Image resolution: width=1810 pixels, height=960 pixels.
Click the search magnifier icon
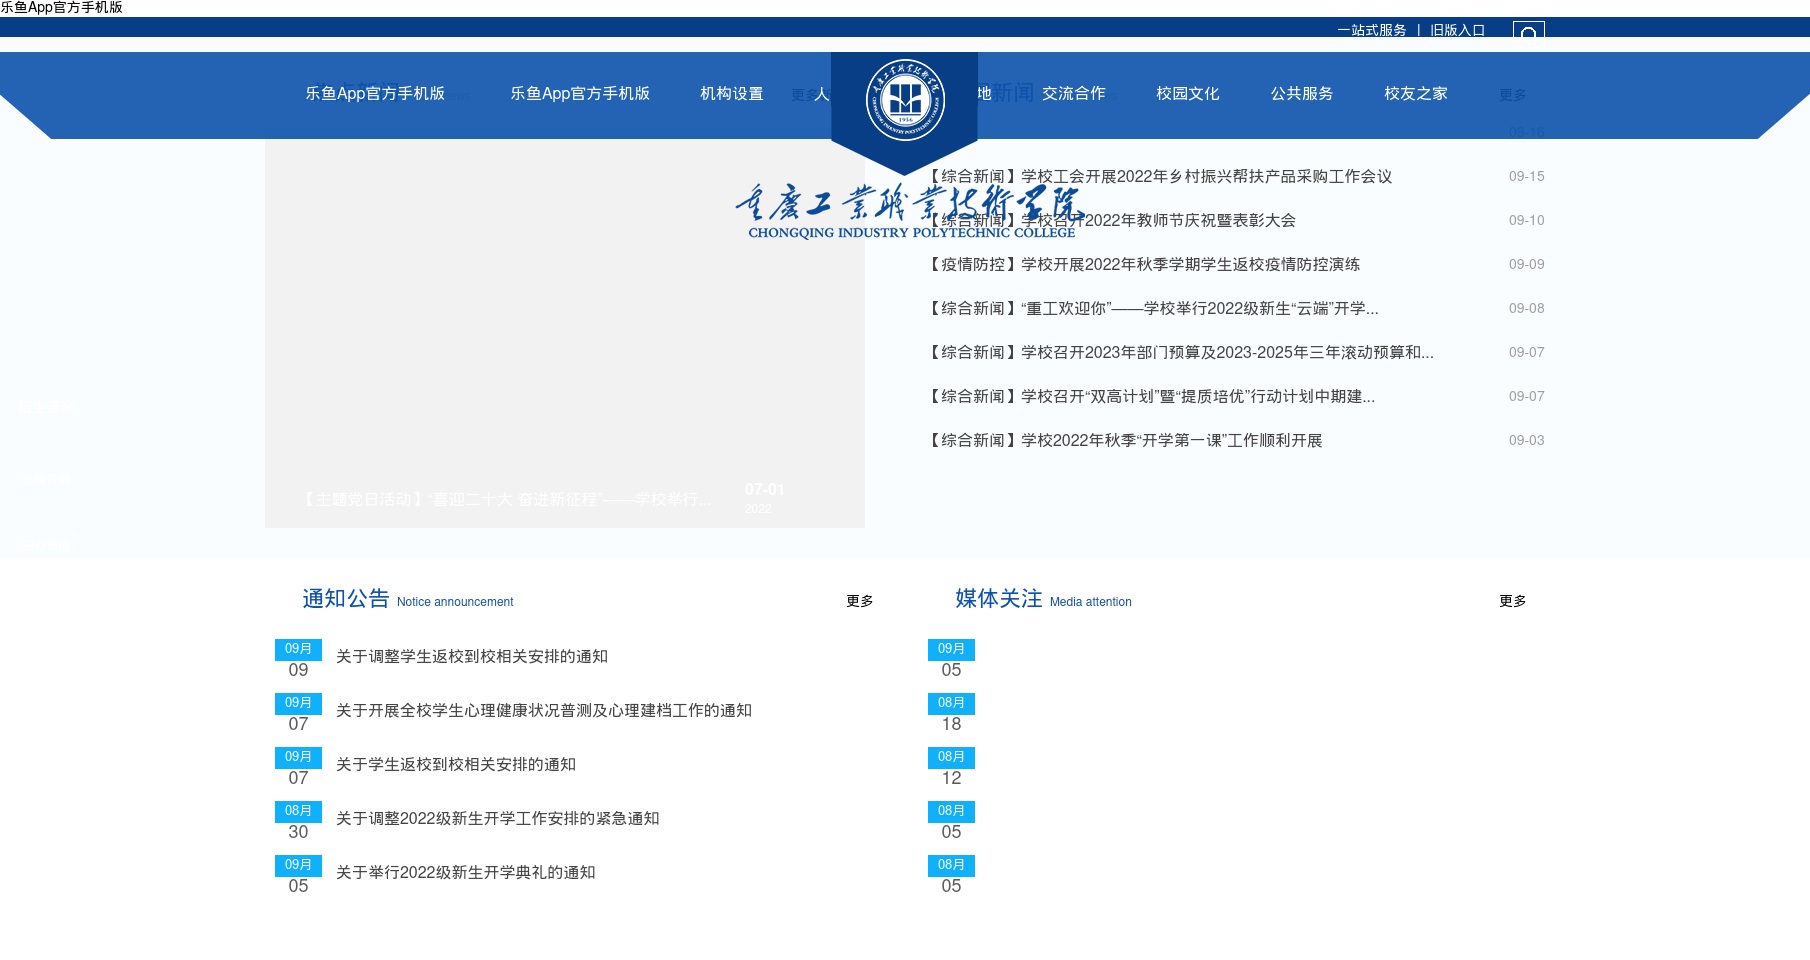(x=1528, y=31)
